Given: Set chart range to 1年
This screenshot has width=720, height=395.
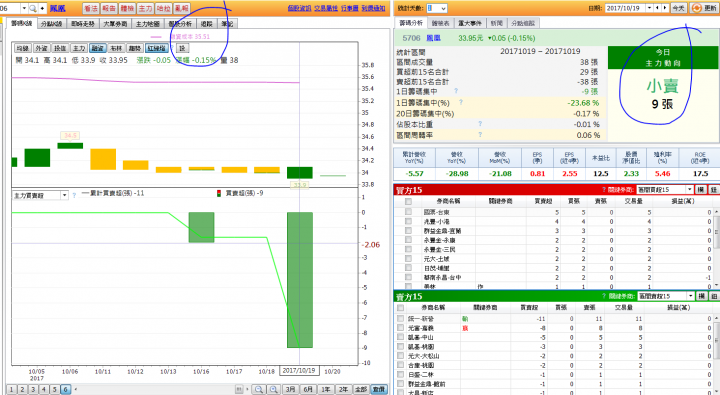Looking at the screenshot, I should (326, 389).
